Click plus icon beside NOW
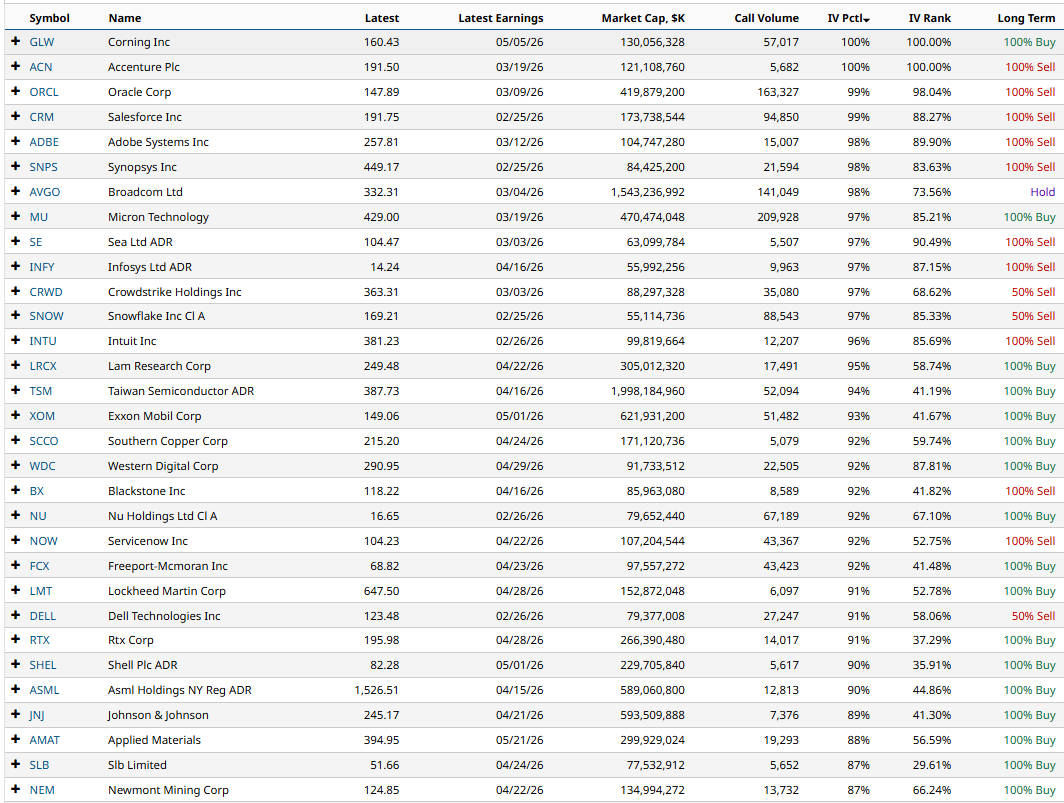The width and height of the screenshot is (1064, 803). point(16,540)
